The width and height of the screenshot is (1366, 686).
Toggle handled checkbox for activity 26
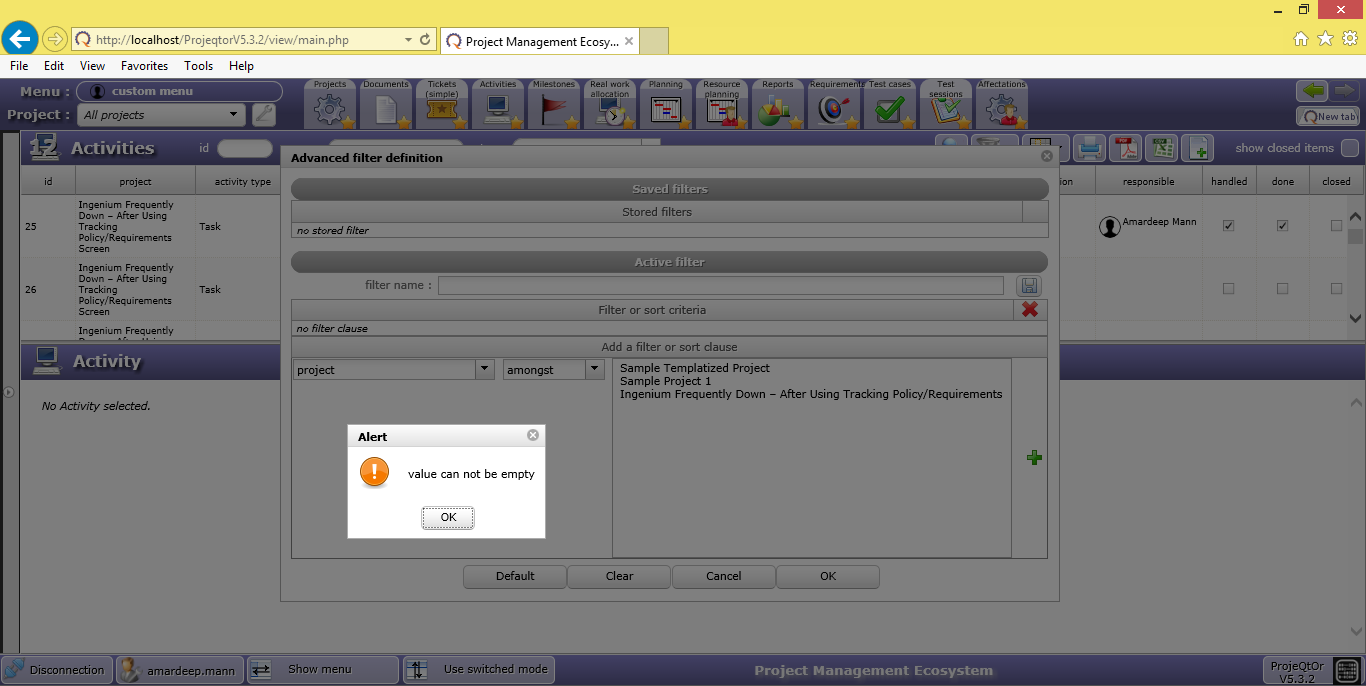(x=1228, y=289)
